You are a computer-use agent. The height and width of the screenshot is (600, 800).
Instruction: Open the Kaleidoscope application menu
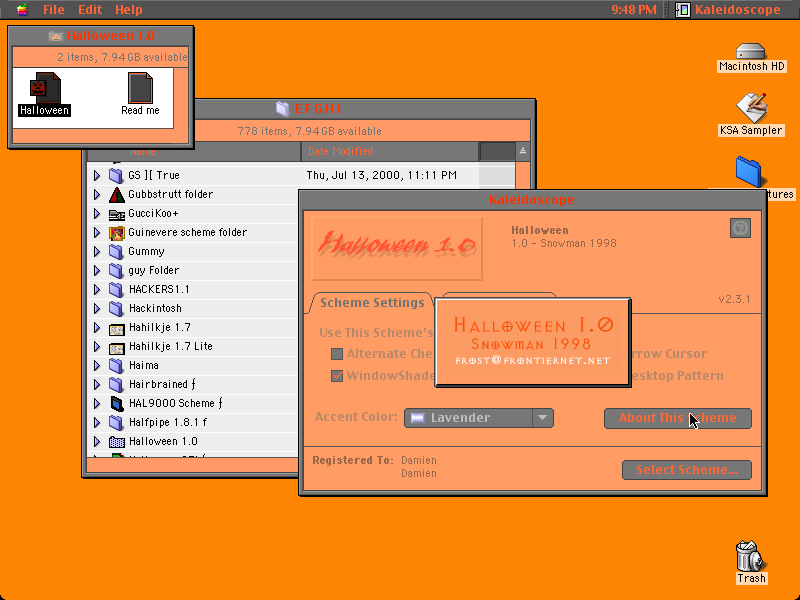click(x=729, y=9)
